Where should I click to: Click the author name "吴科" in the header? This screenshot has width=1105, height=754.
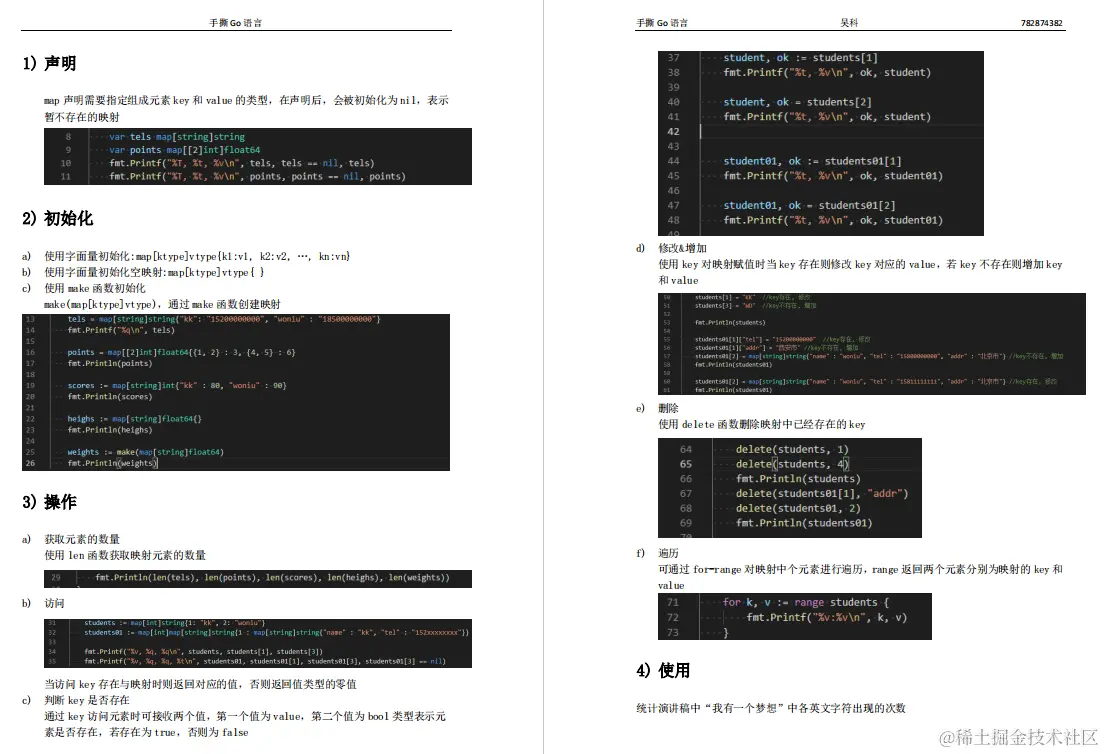coord(849,23)
